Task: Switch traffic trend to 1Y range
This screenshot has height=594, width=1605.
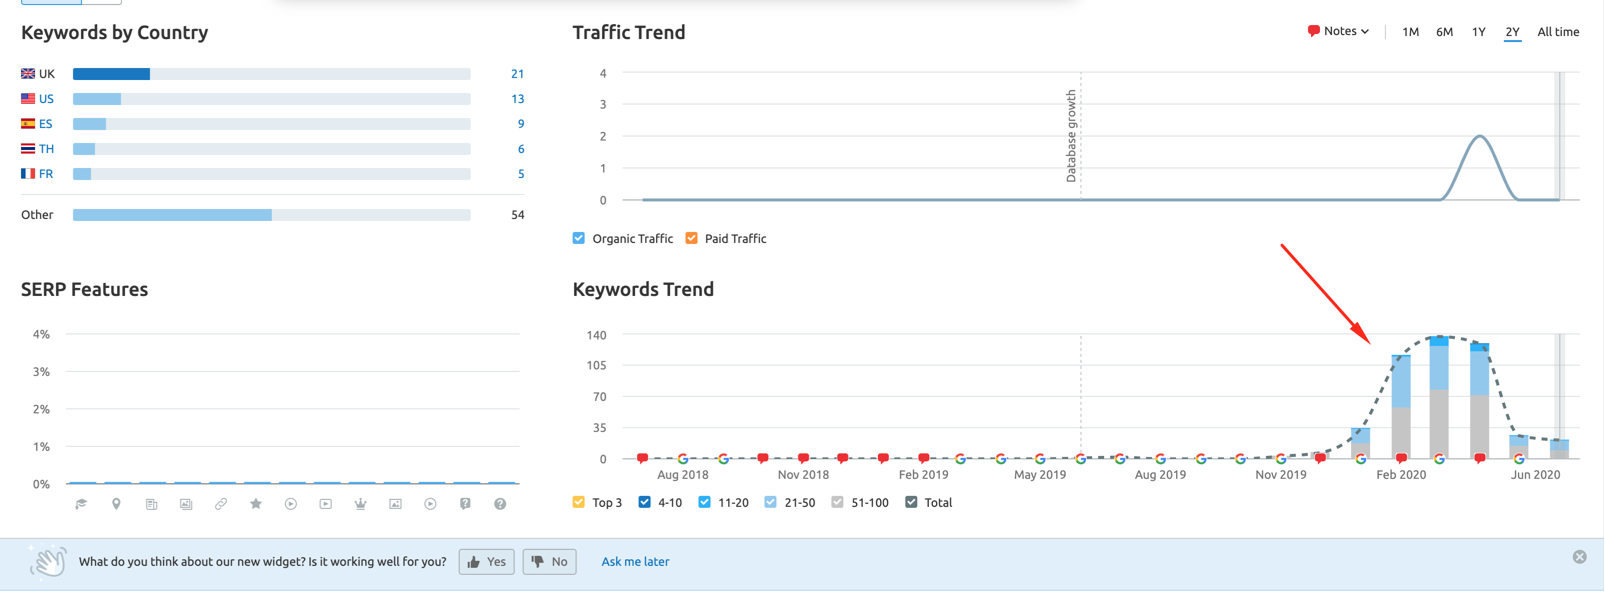Action: coord(1478,32)
